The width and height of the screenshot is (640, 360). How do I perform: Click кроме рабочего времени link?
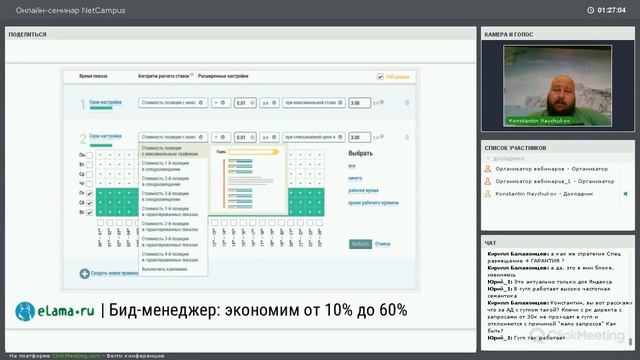(x=373, y=202)
